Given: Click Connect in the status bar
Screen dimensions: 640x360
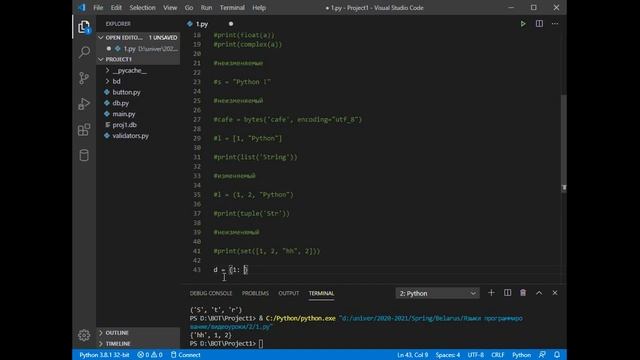Looking at the screenshot, I should (185, 355).
